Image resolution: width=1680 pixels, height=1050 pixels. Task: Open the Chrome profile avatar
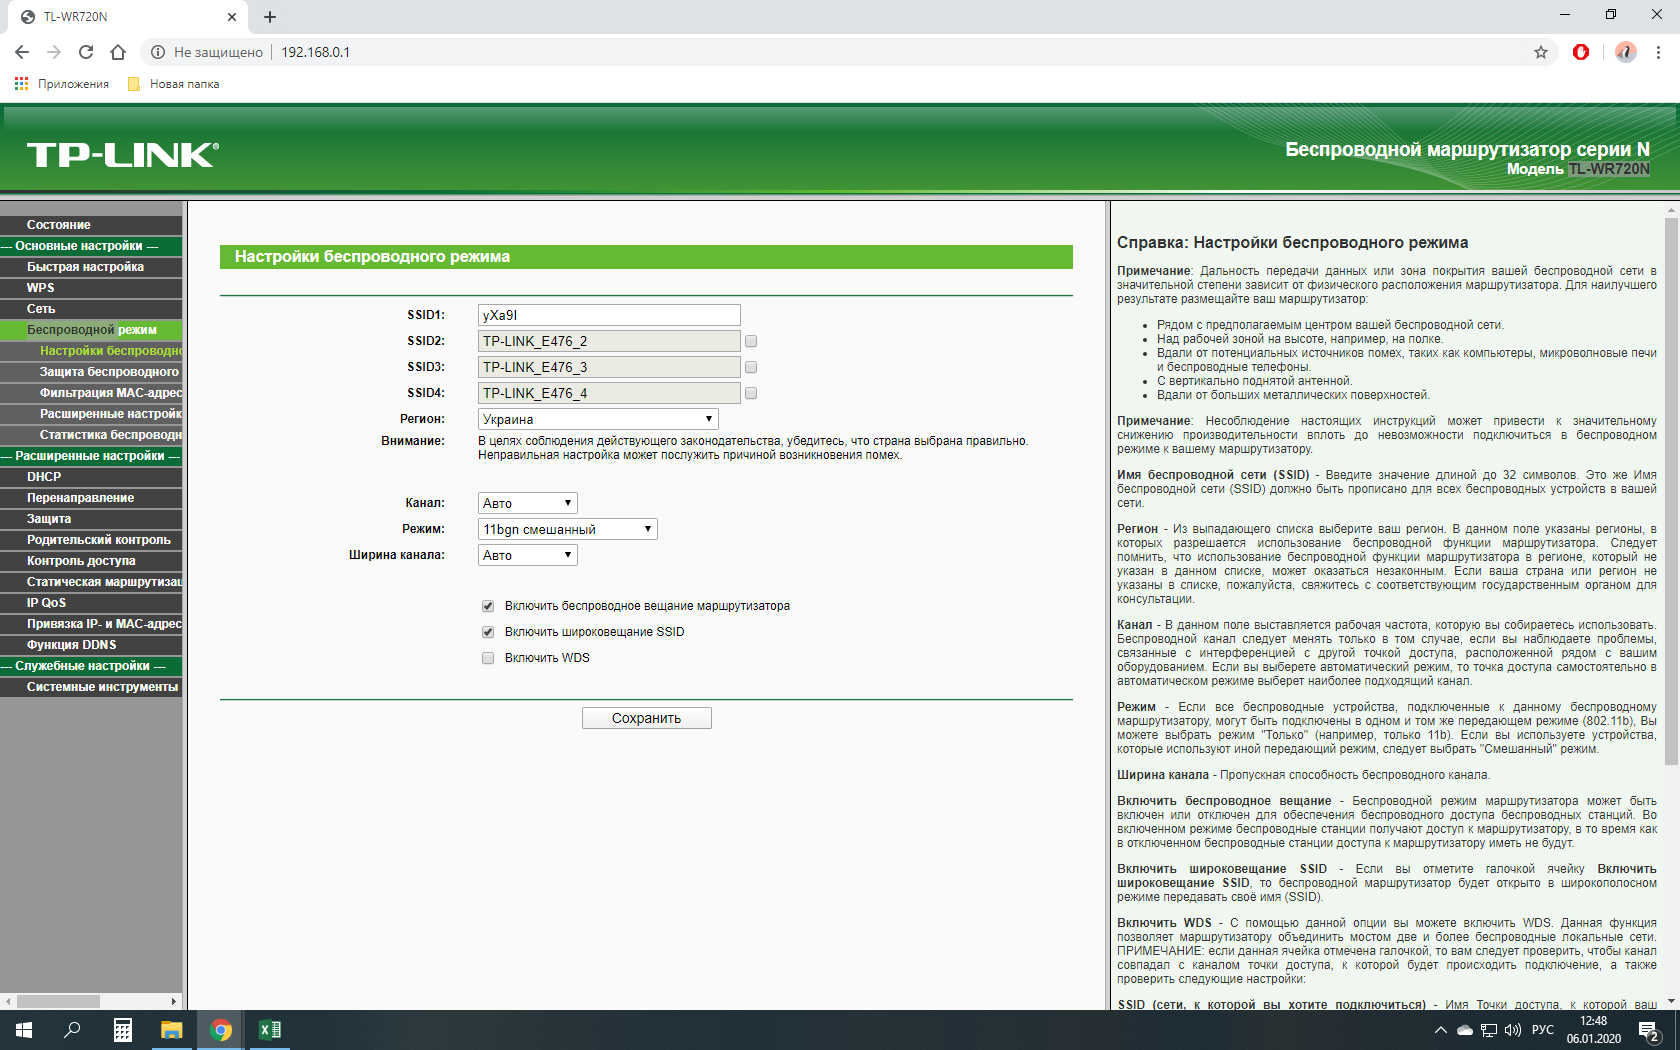(x=1626, y=52)
